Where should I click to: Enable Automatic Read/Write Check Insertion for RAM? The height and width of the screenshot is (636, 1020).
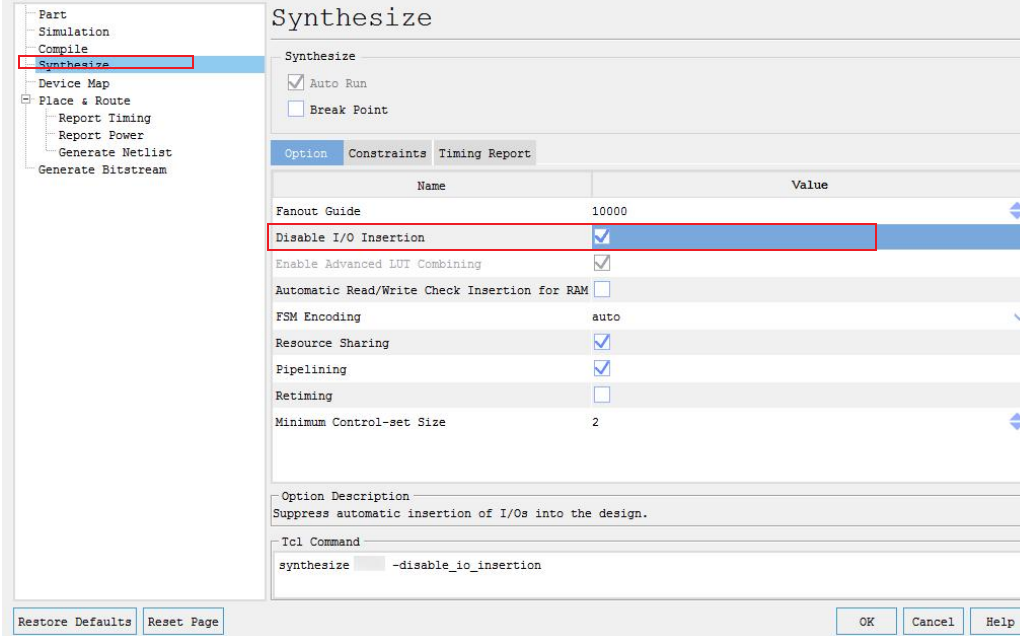[x=602, y=289]
